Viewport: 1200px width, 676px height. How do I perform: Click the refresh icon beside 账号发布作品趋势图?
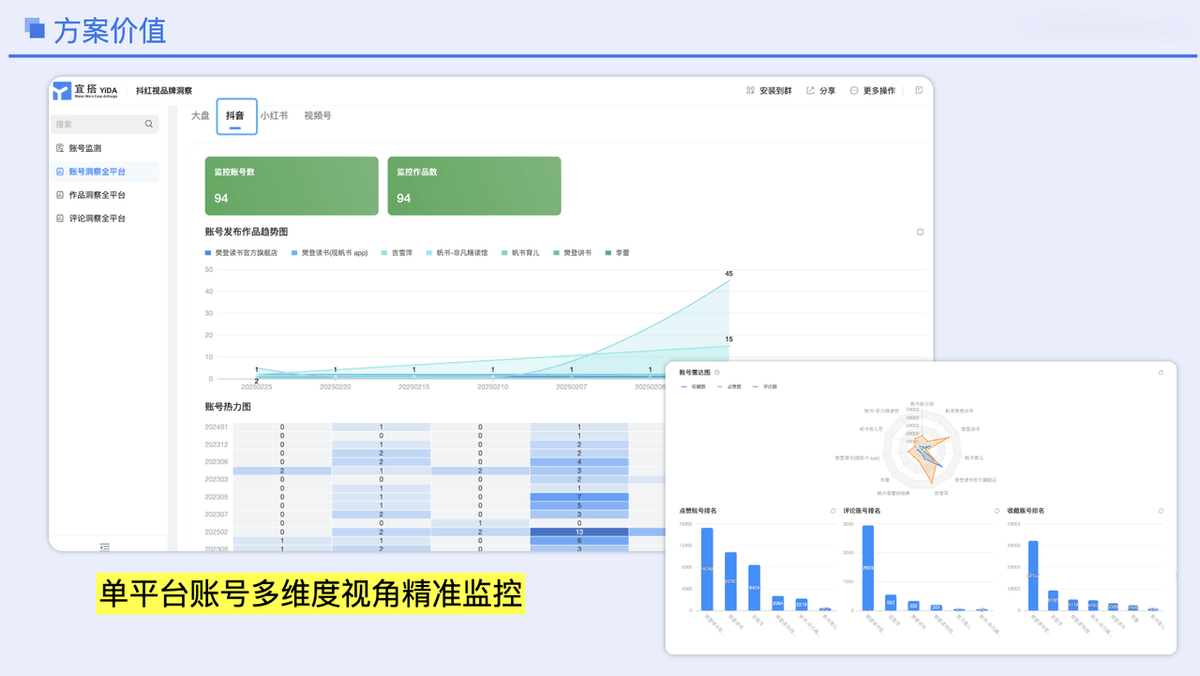(x=920, y=231)
